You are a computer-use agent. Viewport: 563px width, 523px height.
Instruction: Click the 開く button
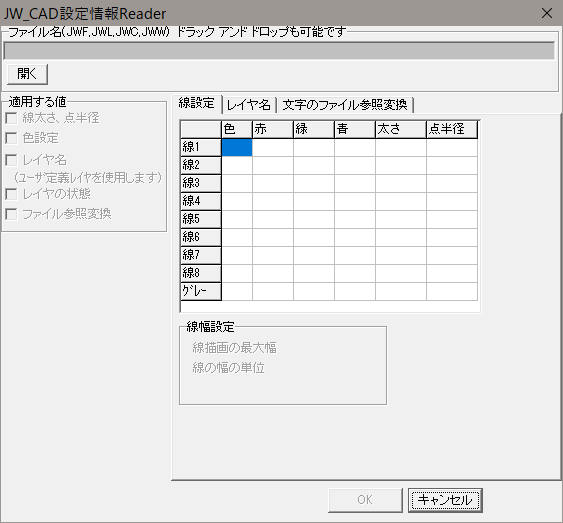(27, 74)
